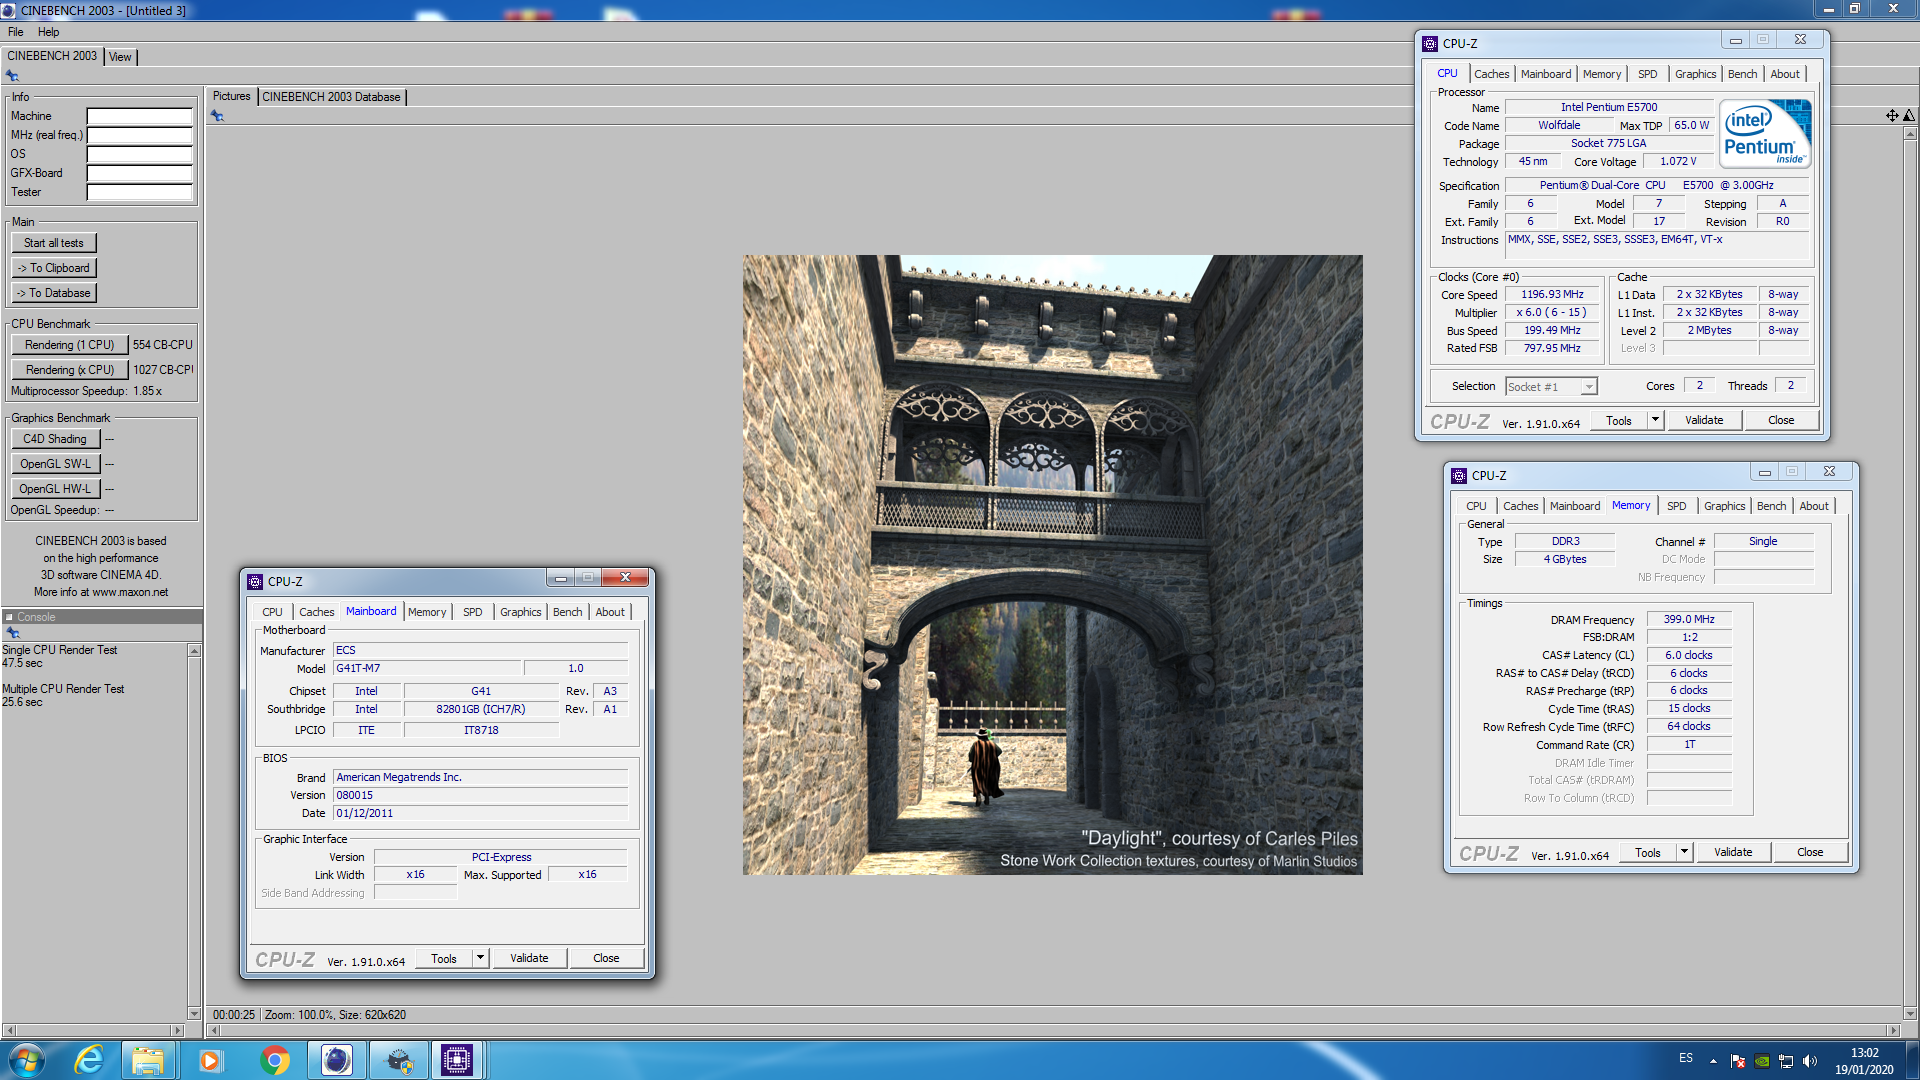The height and width of the screenshot is (1080, 1920).
Task: Click CPU-Z title icon in Memory window
Action: click(x=1459, y=475)
